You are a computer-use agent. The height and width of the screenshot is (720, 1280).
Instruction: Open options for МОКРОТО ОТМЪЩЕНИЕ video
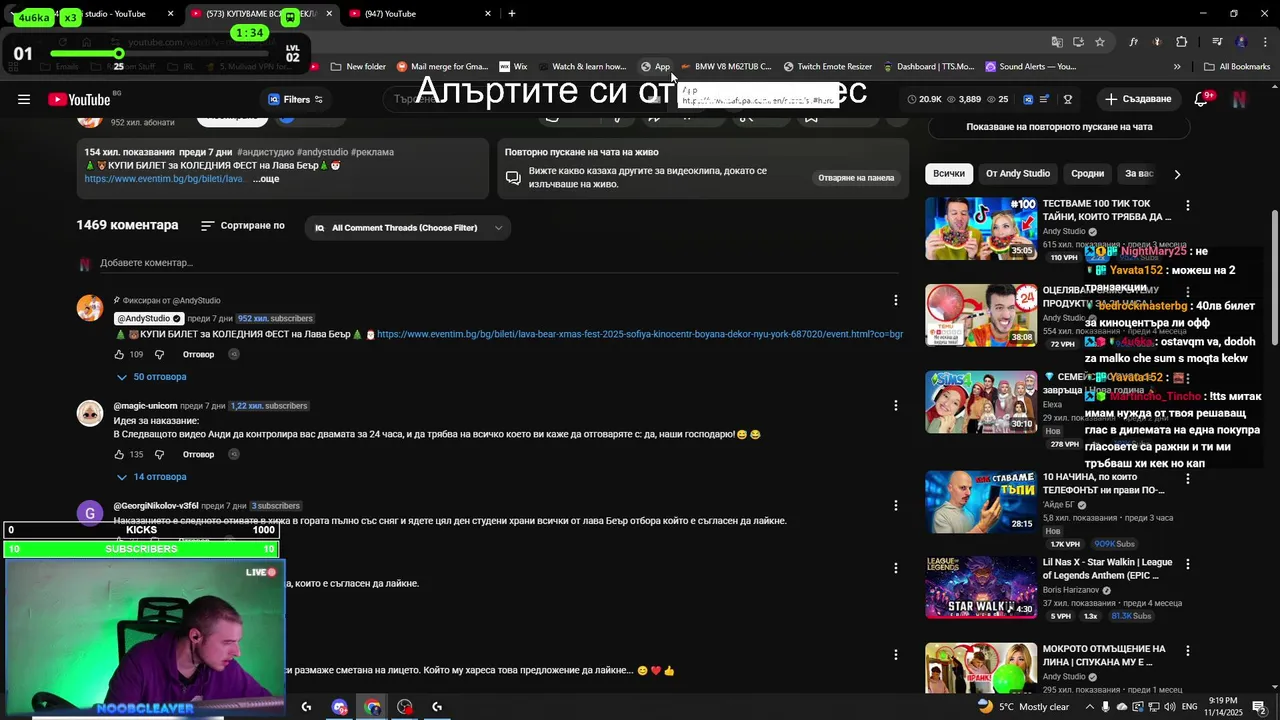pos(1187,650)
